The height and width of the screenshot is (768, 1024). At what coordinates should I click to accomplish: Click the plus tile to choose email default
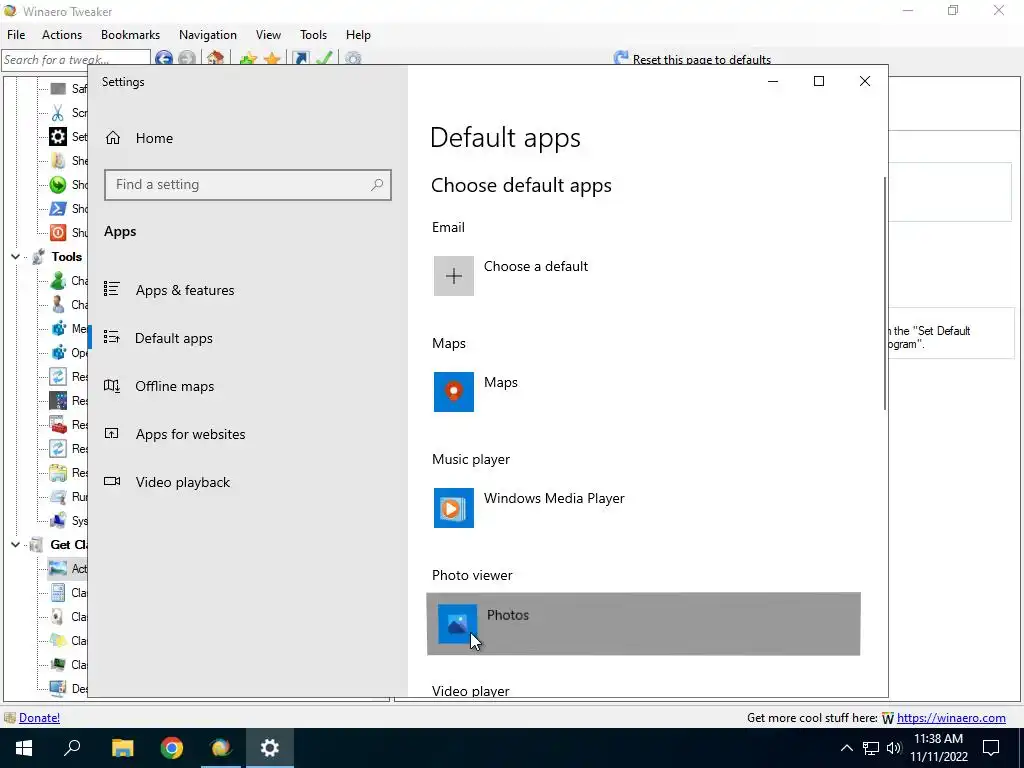pyautogui.click(x=454, y=276)
